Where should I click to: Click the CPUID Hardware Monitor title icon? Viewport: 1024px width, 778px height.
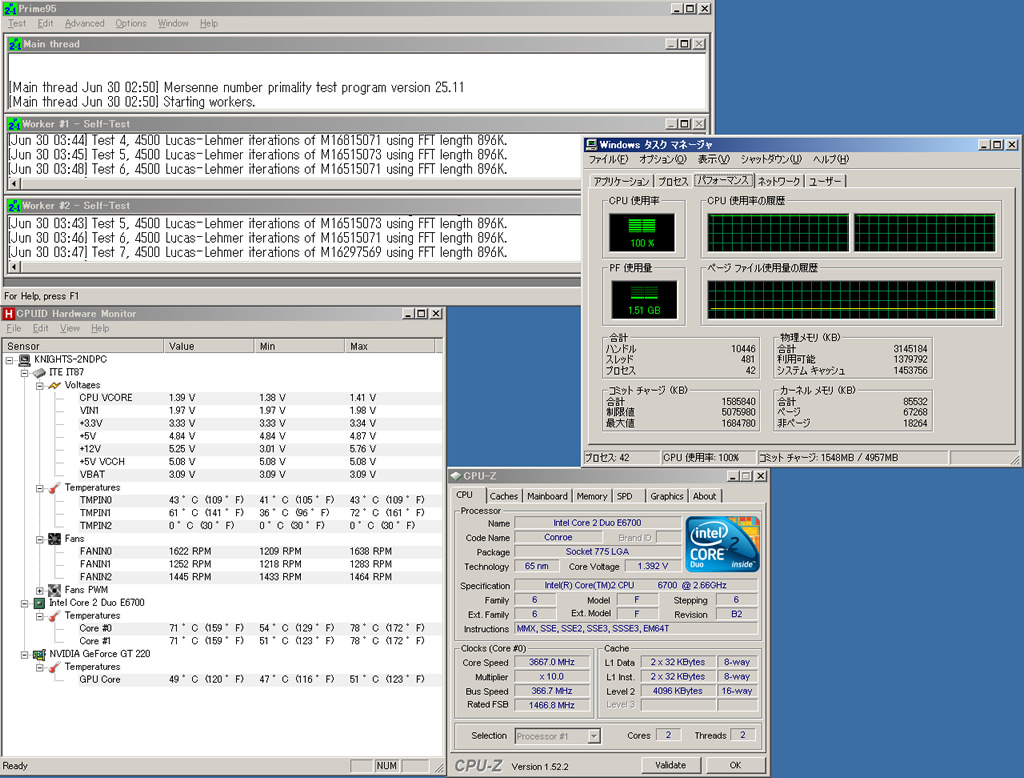point(9,314)
